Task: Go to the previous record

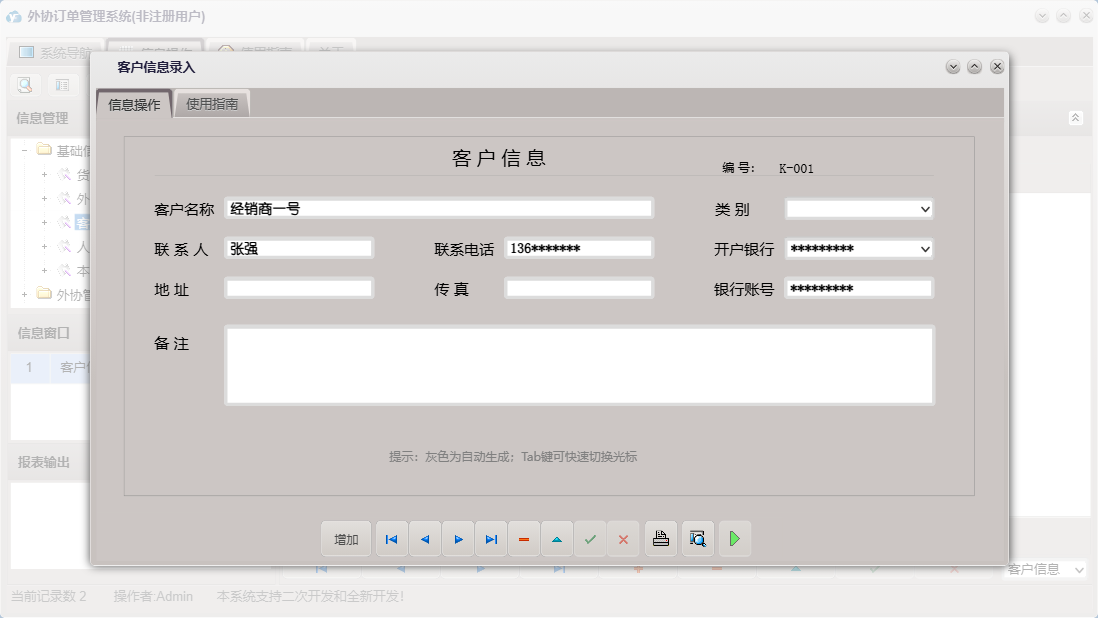Action: click(x=424, y=539)
